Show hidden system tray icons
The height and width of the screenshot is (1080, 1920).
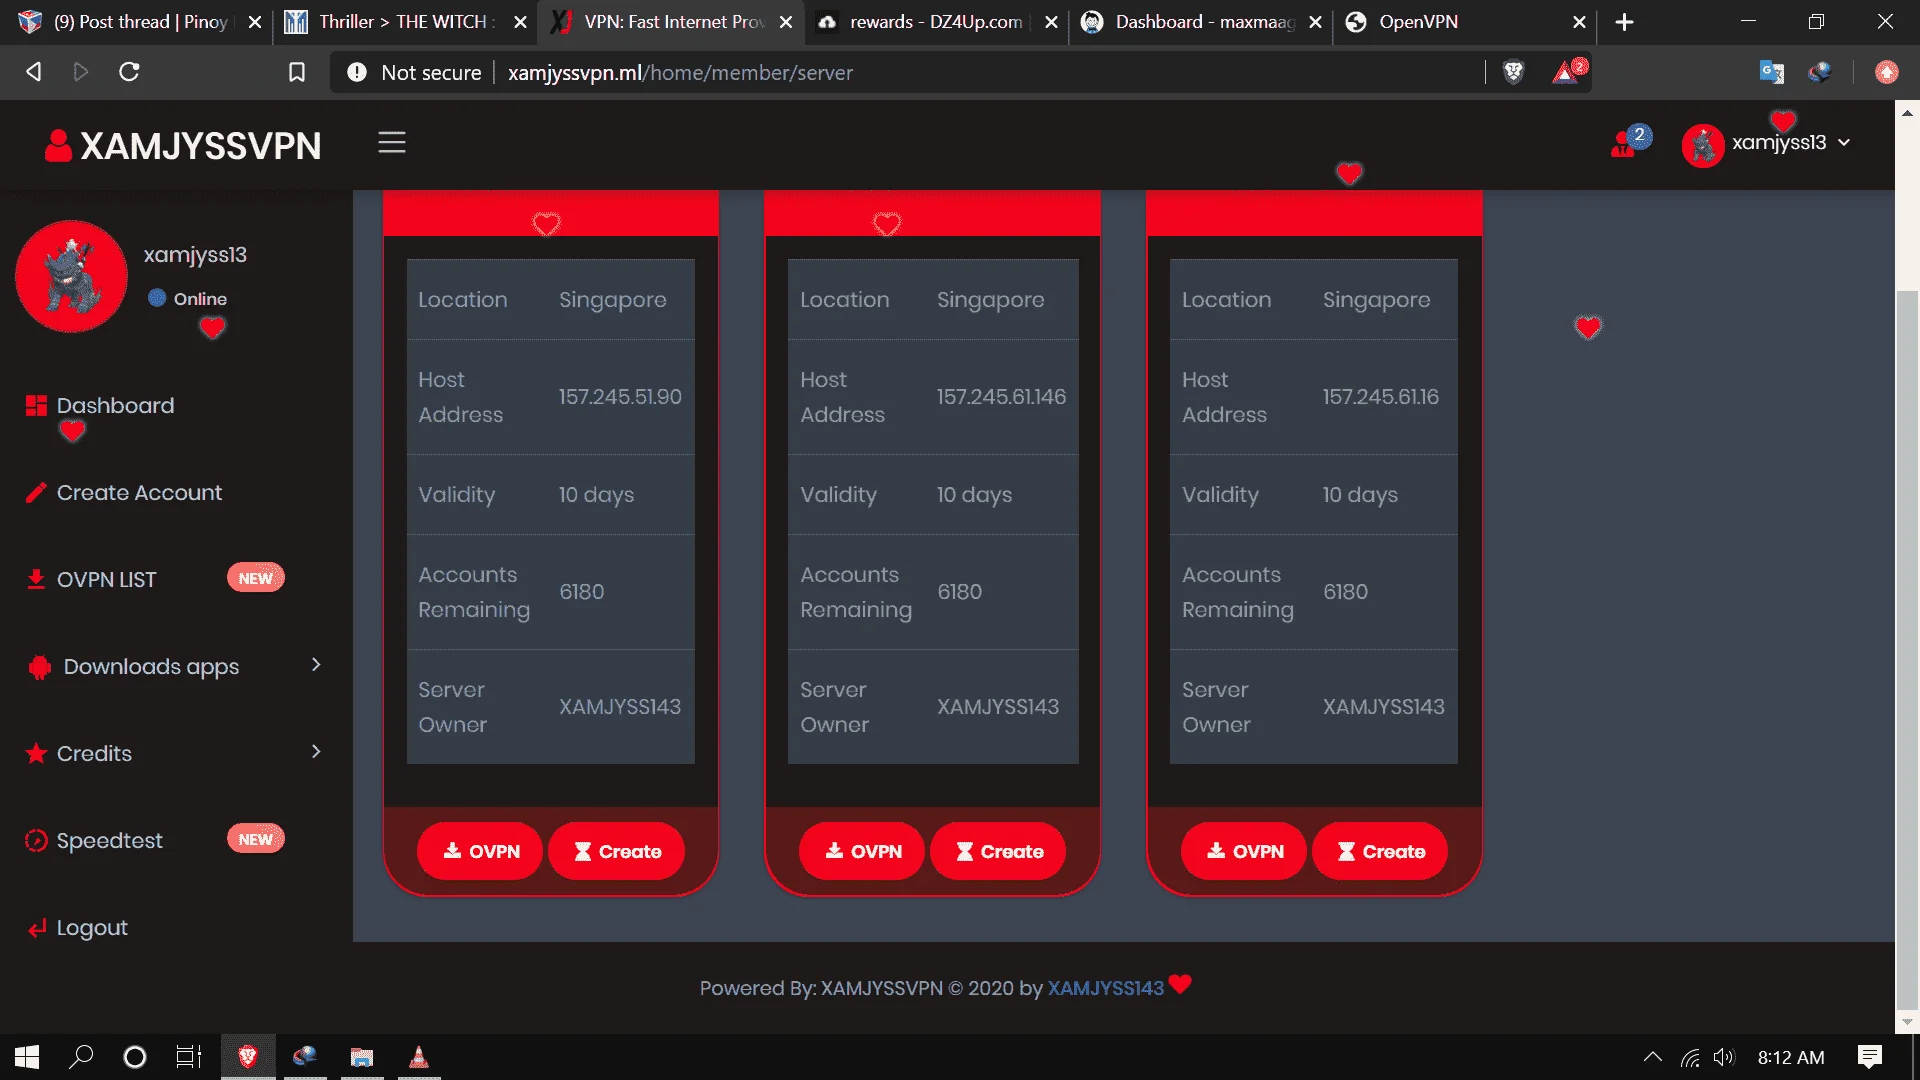(x=1653, y=1057)
